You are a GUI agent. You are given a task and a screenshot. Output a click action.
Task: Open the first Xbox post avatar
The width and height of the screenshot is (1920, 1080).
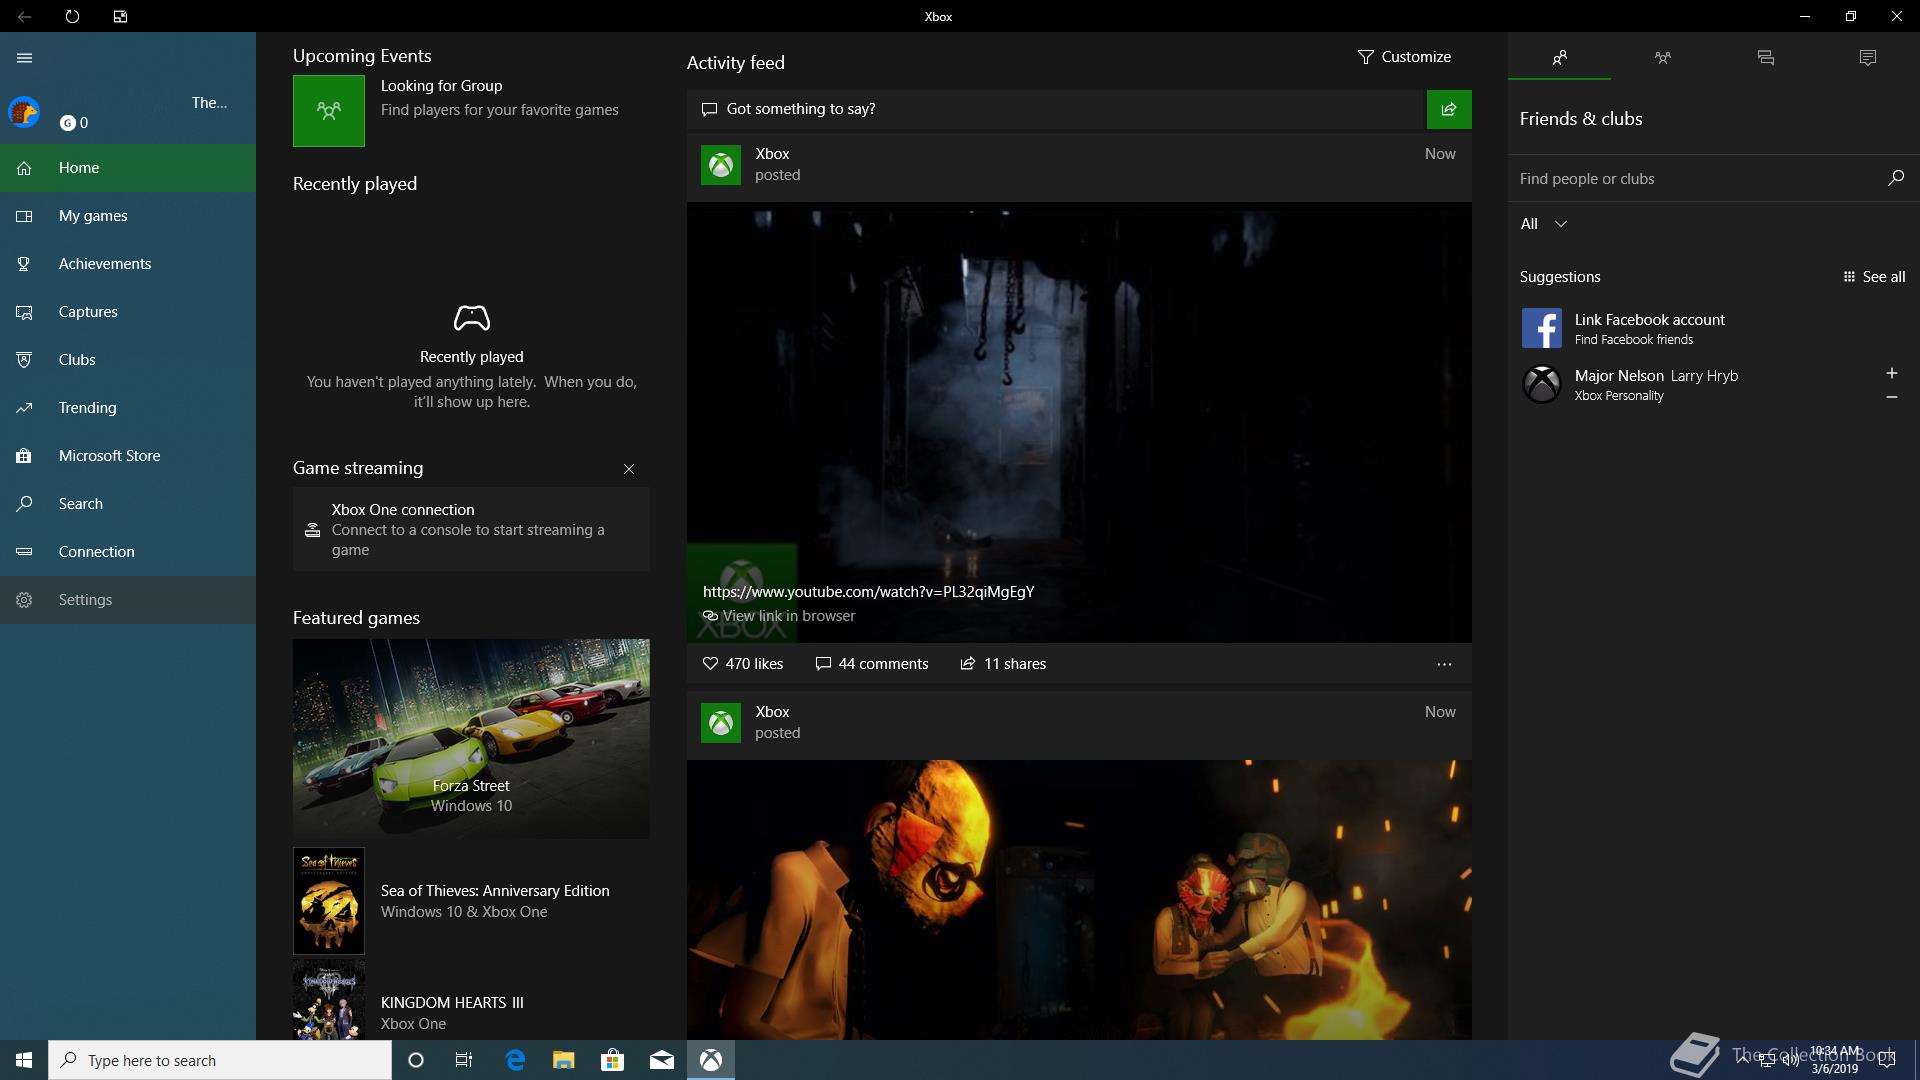click(721, 165)
